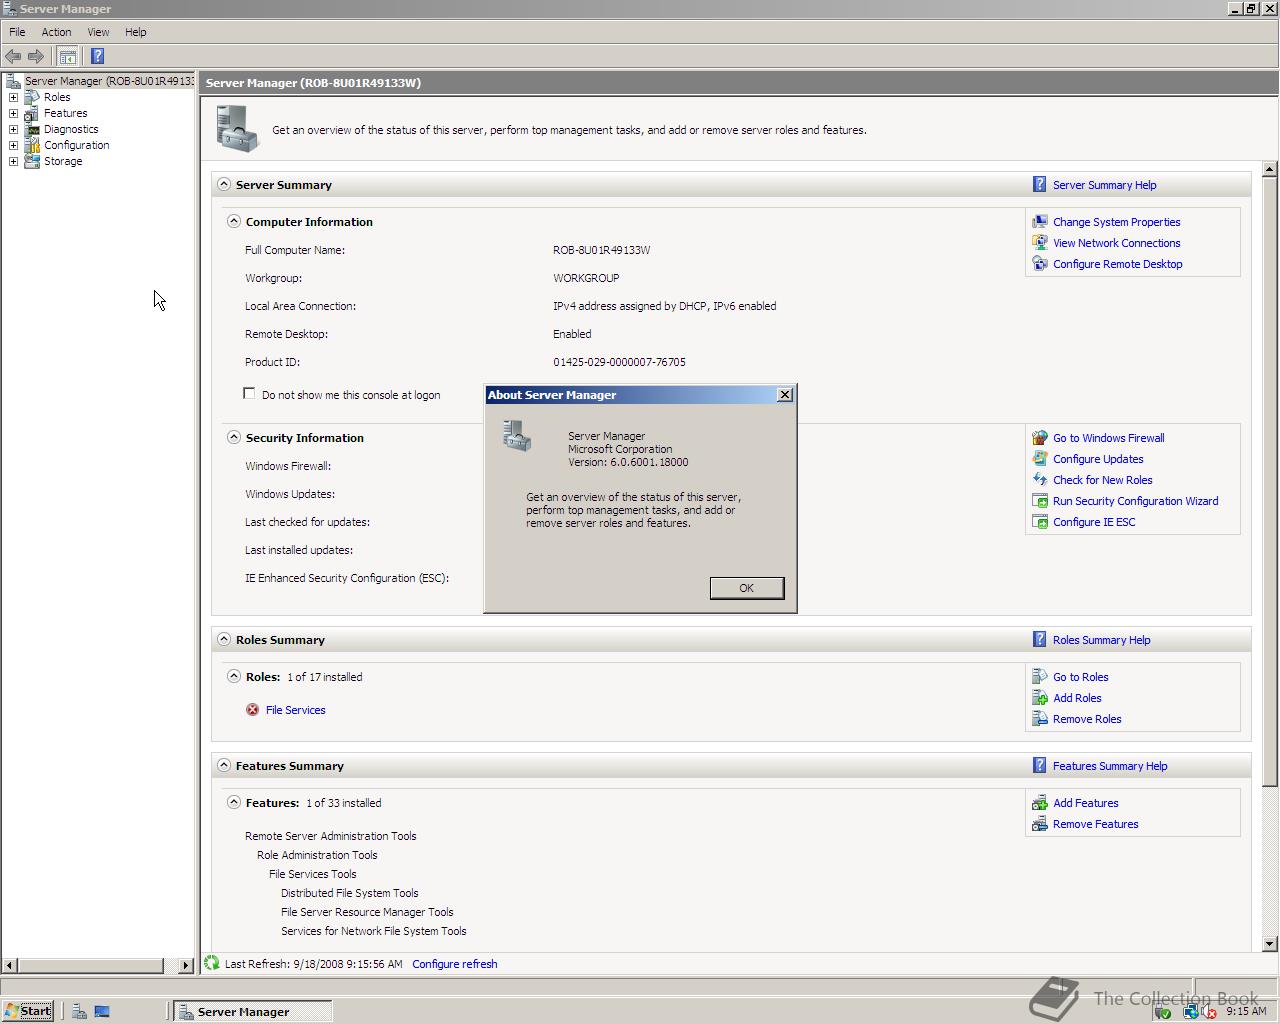Screen dimensions: 1280x1024
Task: Collapse the Roles Summary section
Action: pyautogui.click(x=224, y=639)
